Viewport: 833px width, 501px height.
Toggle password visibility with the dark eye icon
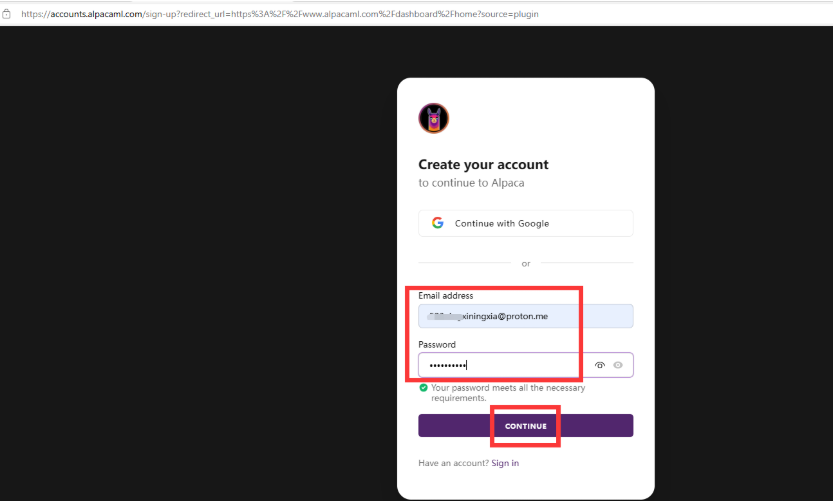coord(600,365)
